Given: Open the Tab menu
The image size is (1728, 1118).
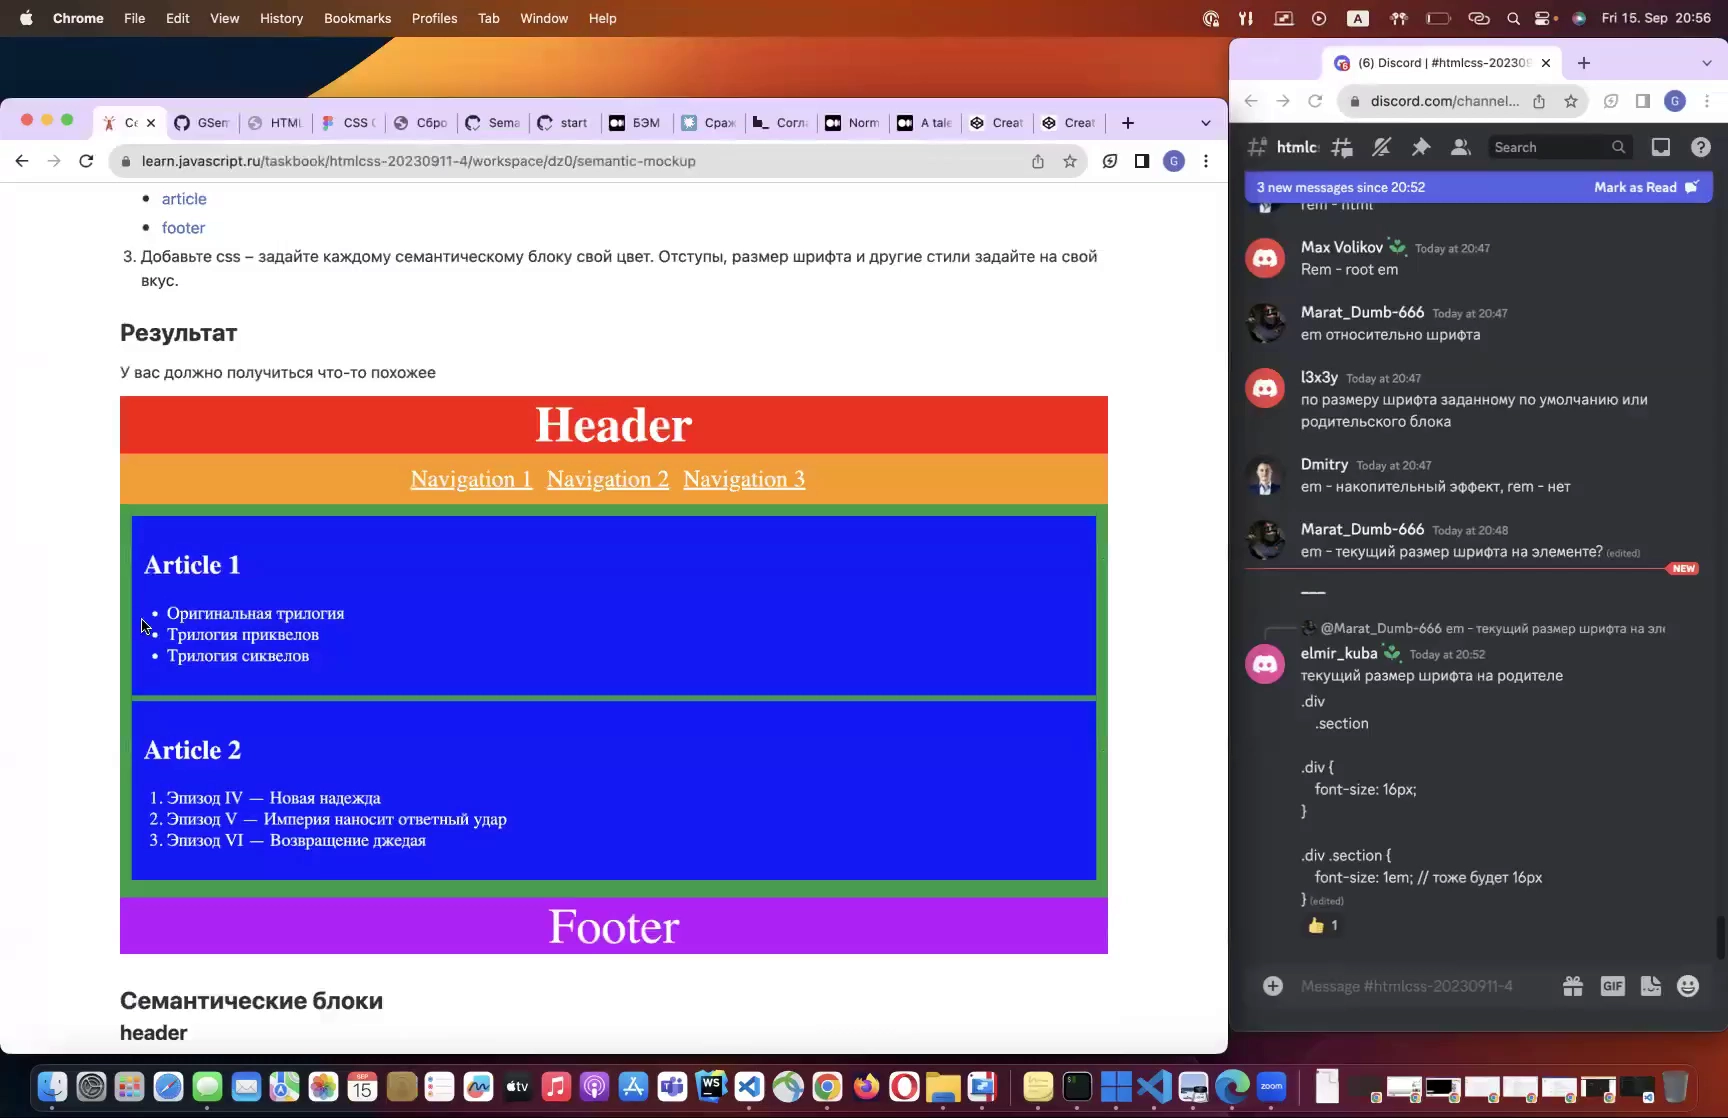Looking at the screenshot, I should (488, 18).
